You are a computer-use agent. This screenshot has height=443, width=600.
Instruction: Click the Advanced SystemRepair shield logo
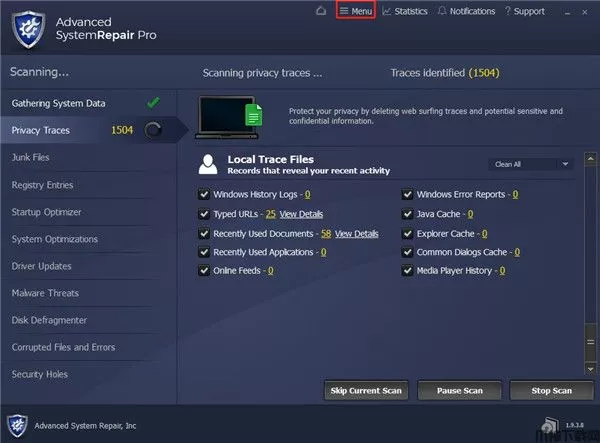coord(28,29)
